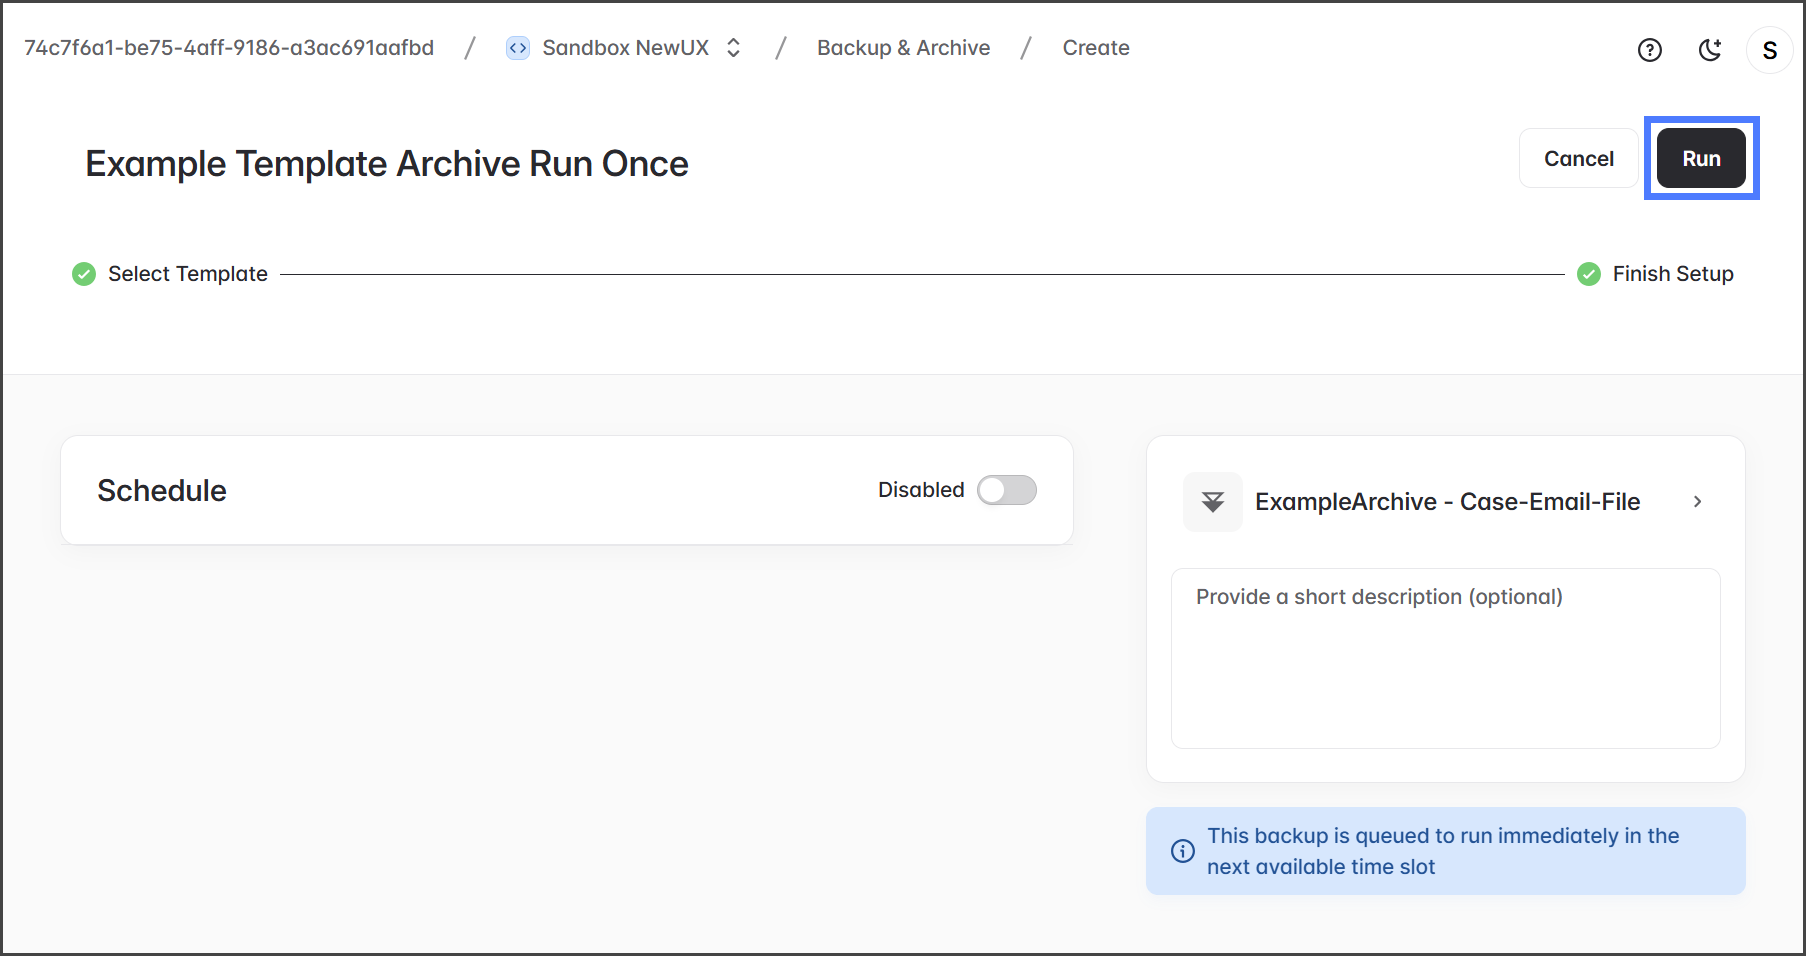Click the Create breadcrumb item
The width and height of the screenshot is (1806, 956).
pos(1095,48)
